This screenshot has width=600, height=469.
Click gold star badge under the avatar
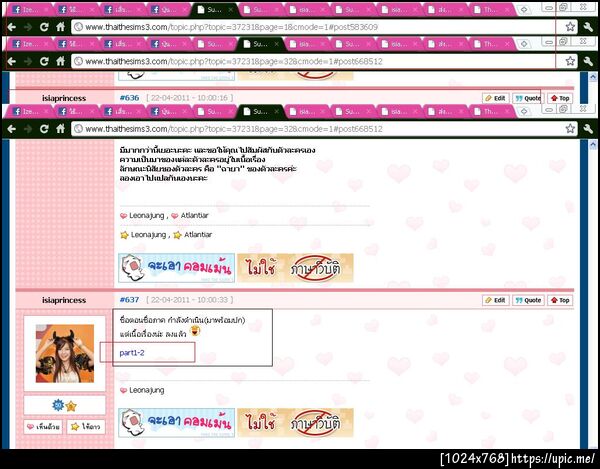click(x=71, y=406)
